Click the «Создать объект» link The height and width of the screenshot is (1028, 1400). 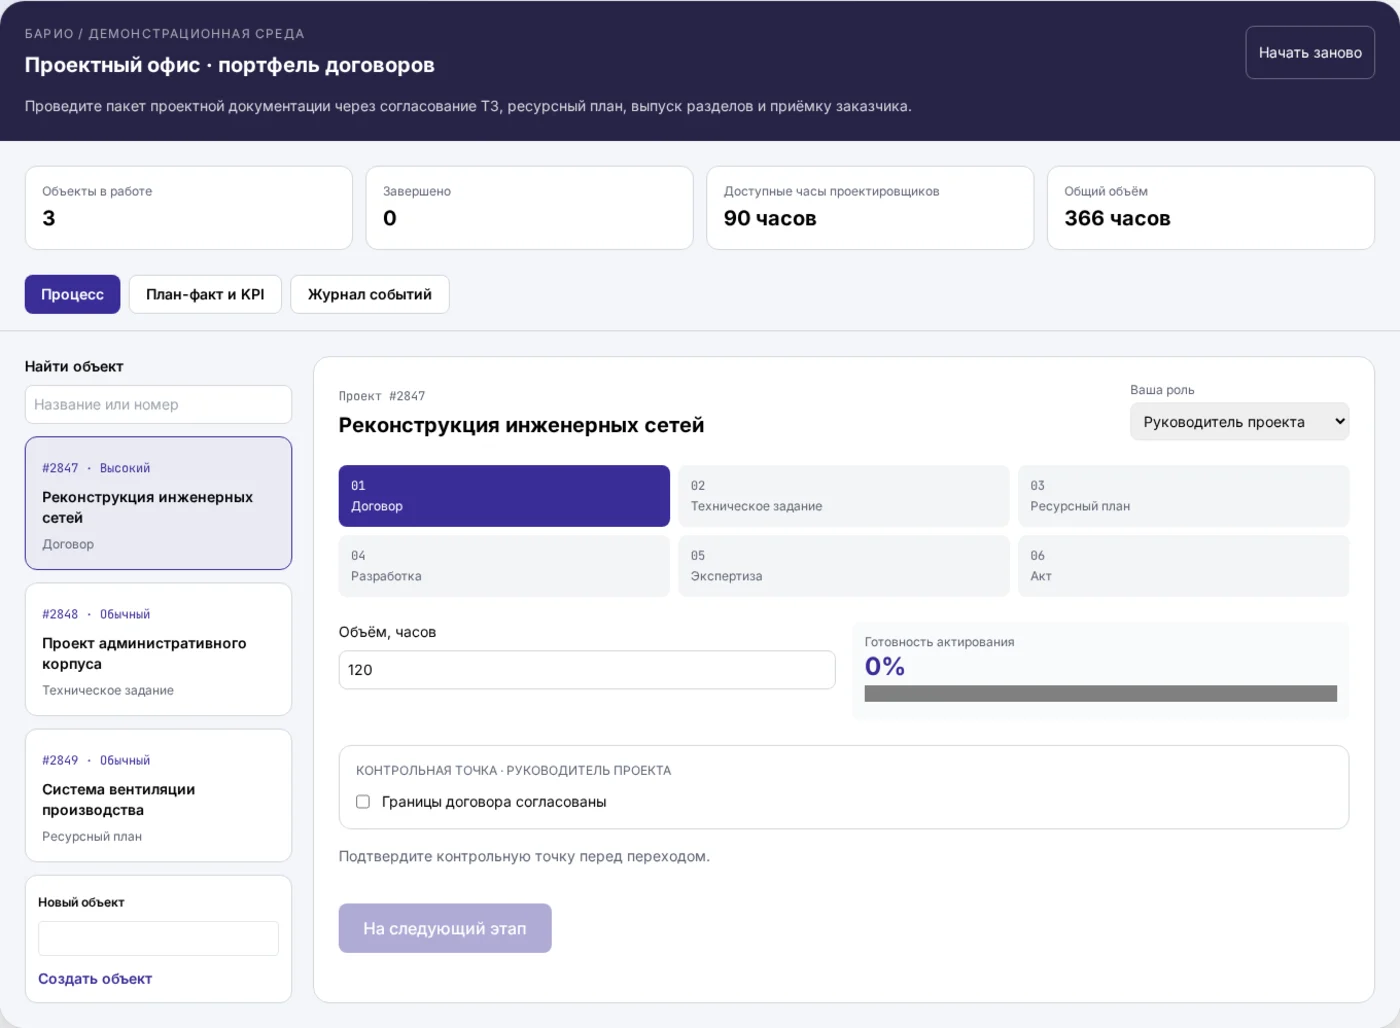pyautogui.click(x=95, y=979)
